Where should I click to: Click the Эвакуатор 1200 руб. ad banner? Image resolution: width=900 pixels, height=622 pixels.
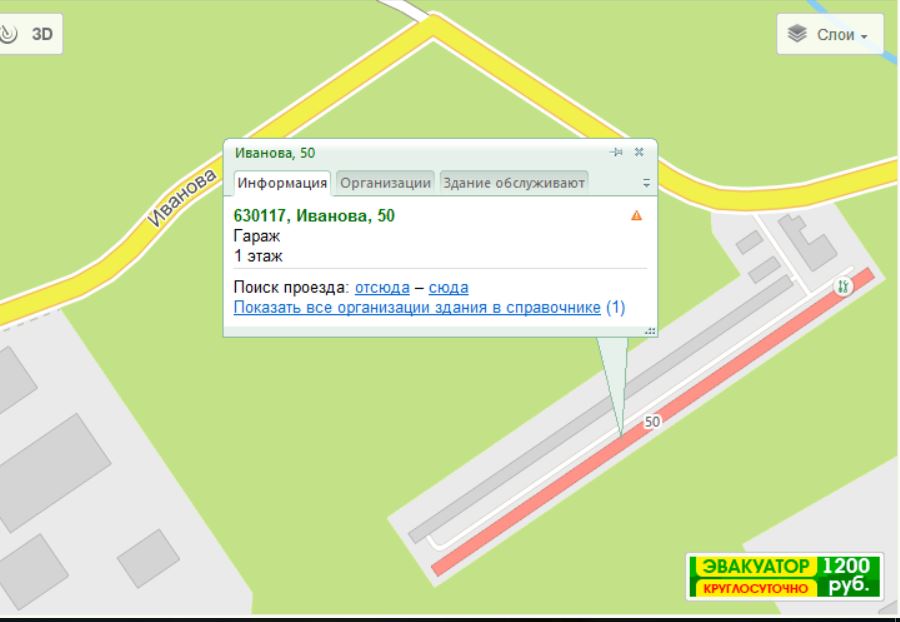tap(784, 576)
